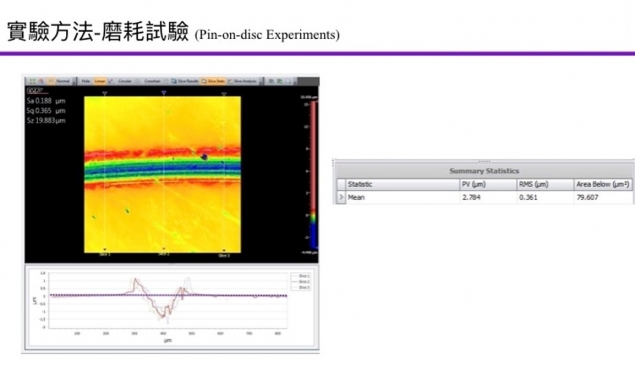Open the Slice Results panel
635x366 pixels.
185,81
